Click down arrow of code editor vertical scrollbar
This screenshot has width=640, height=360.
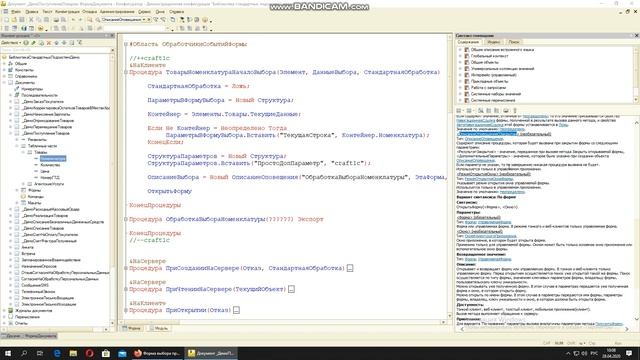tap(450, 316)
